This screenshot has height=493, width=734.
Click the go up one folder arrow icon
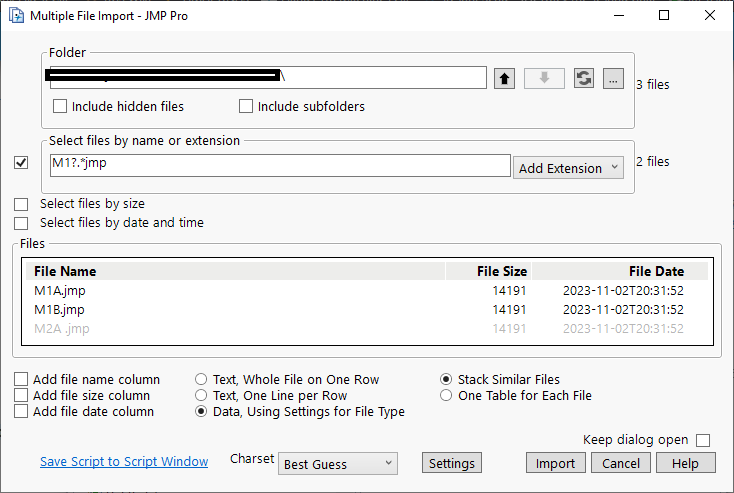[x=505, y=79]
